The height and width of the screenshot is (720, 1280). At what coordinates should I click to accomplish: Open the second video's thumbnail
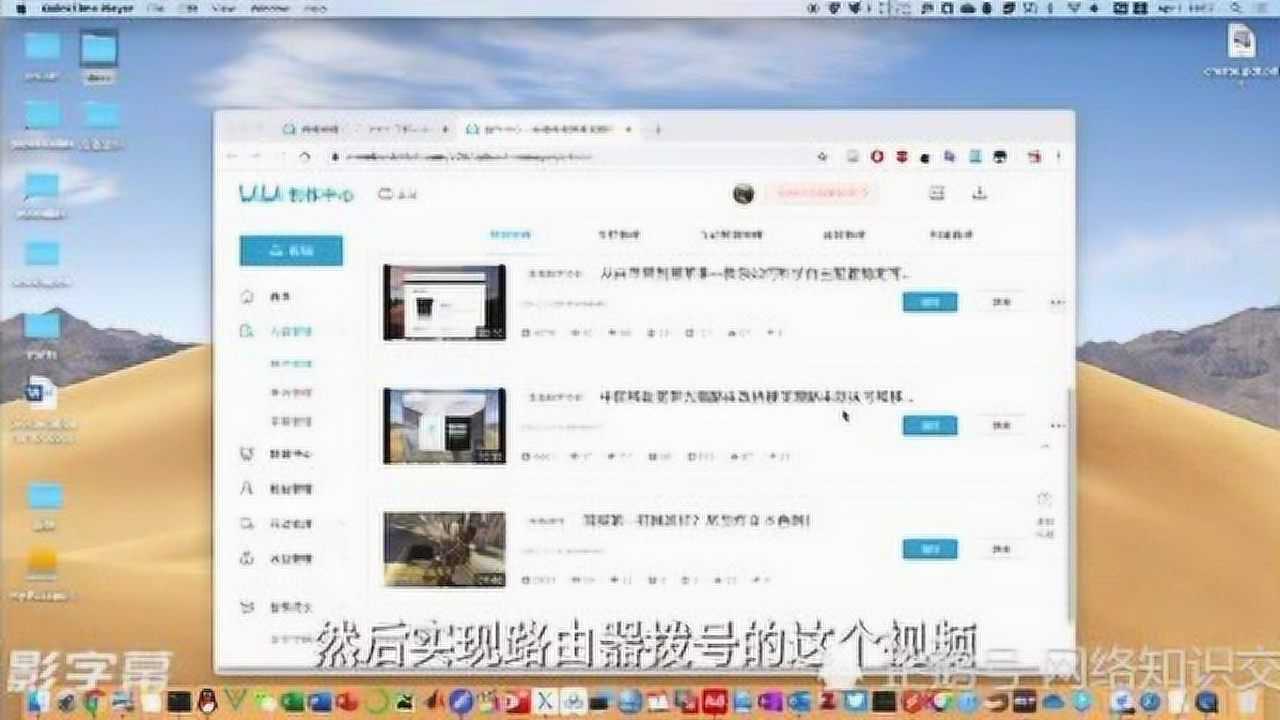pyautogui.click(x=445, y=426)
